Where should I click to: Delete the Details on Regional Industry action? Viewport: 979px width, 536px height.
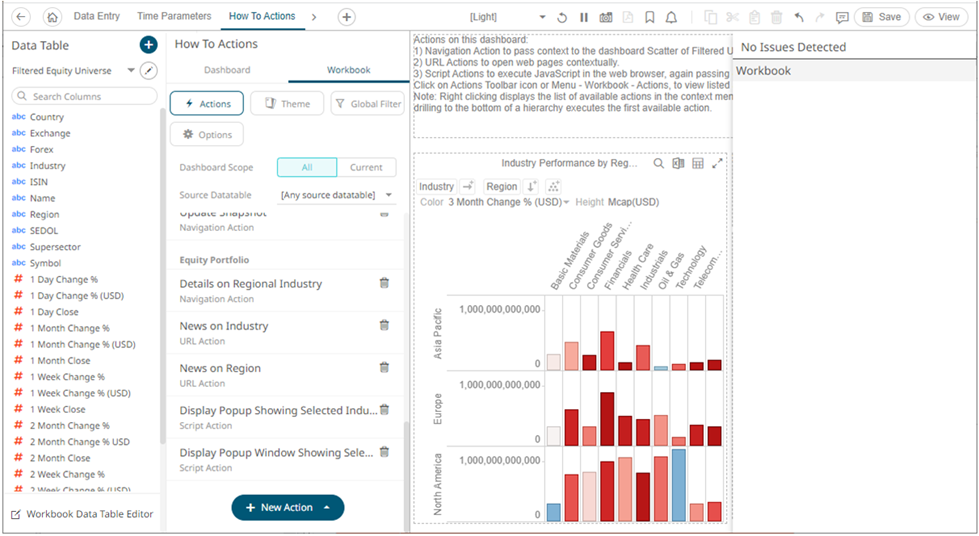pyautogui.click(x=384, y=283)
